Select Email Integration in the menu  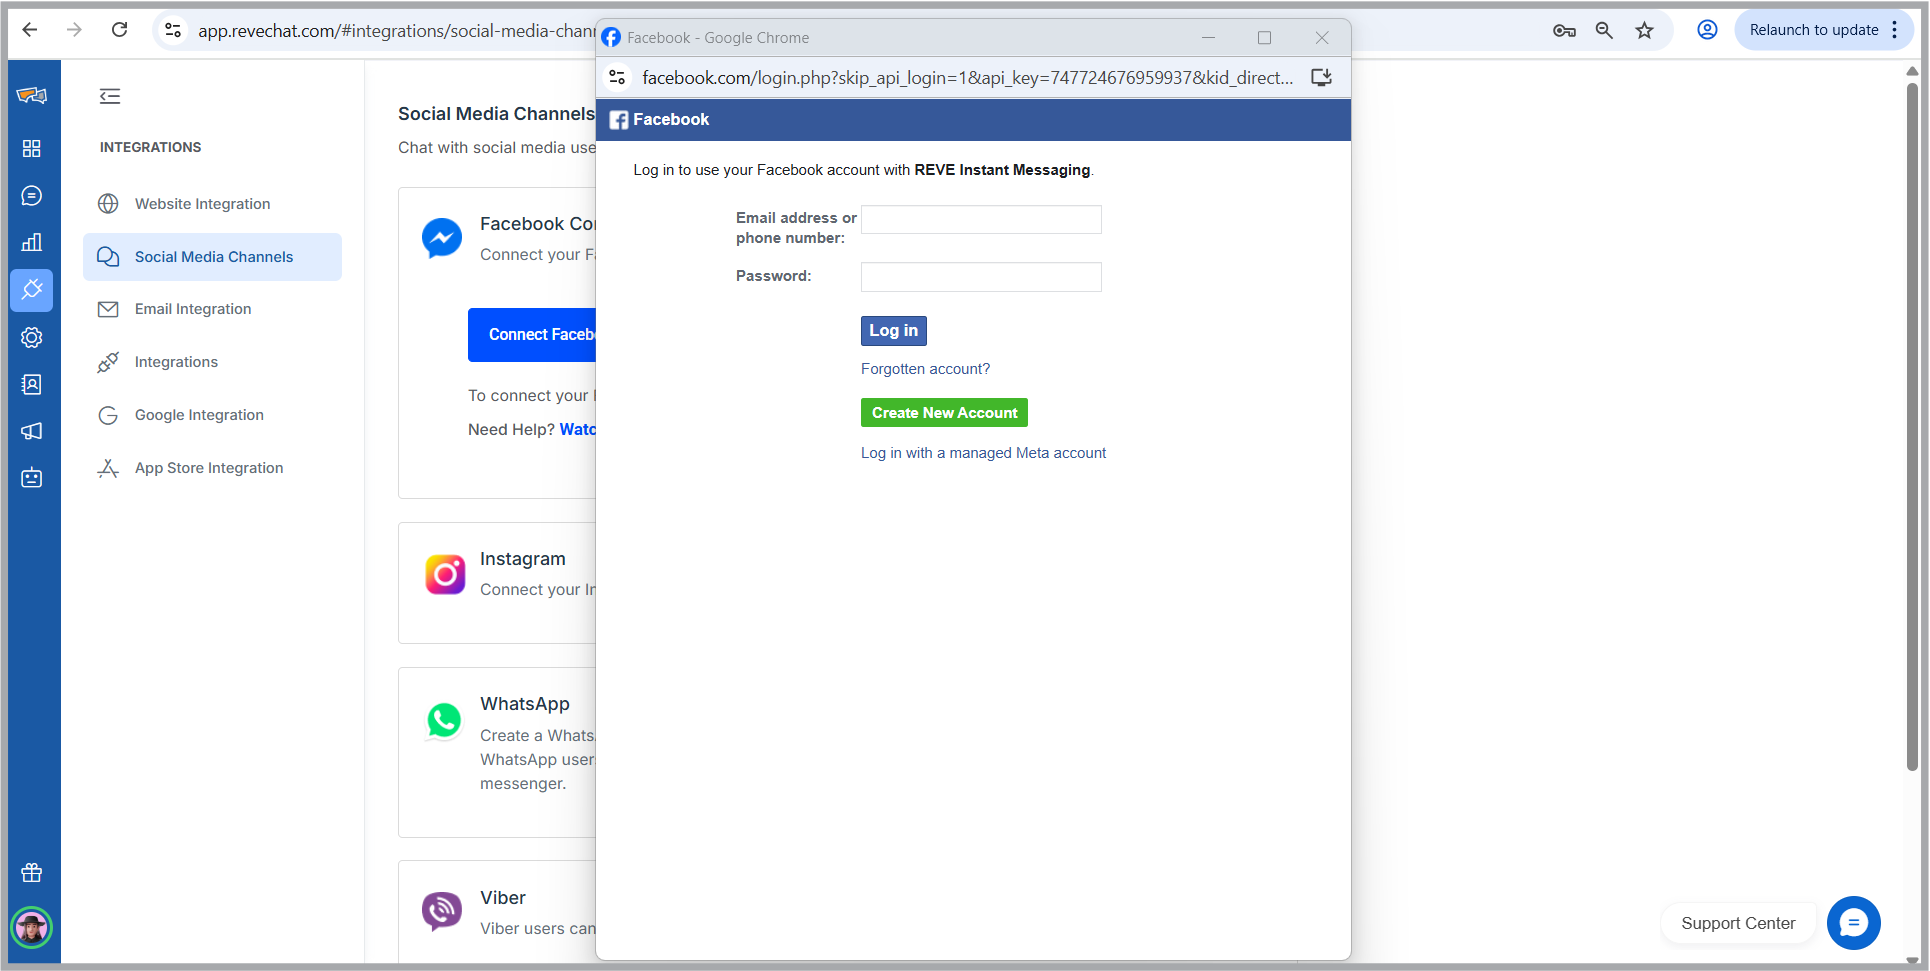193,309
